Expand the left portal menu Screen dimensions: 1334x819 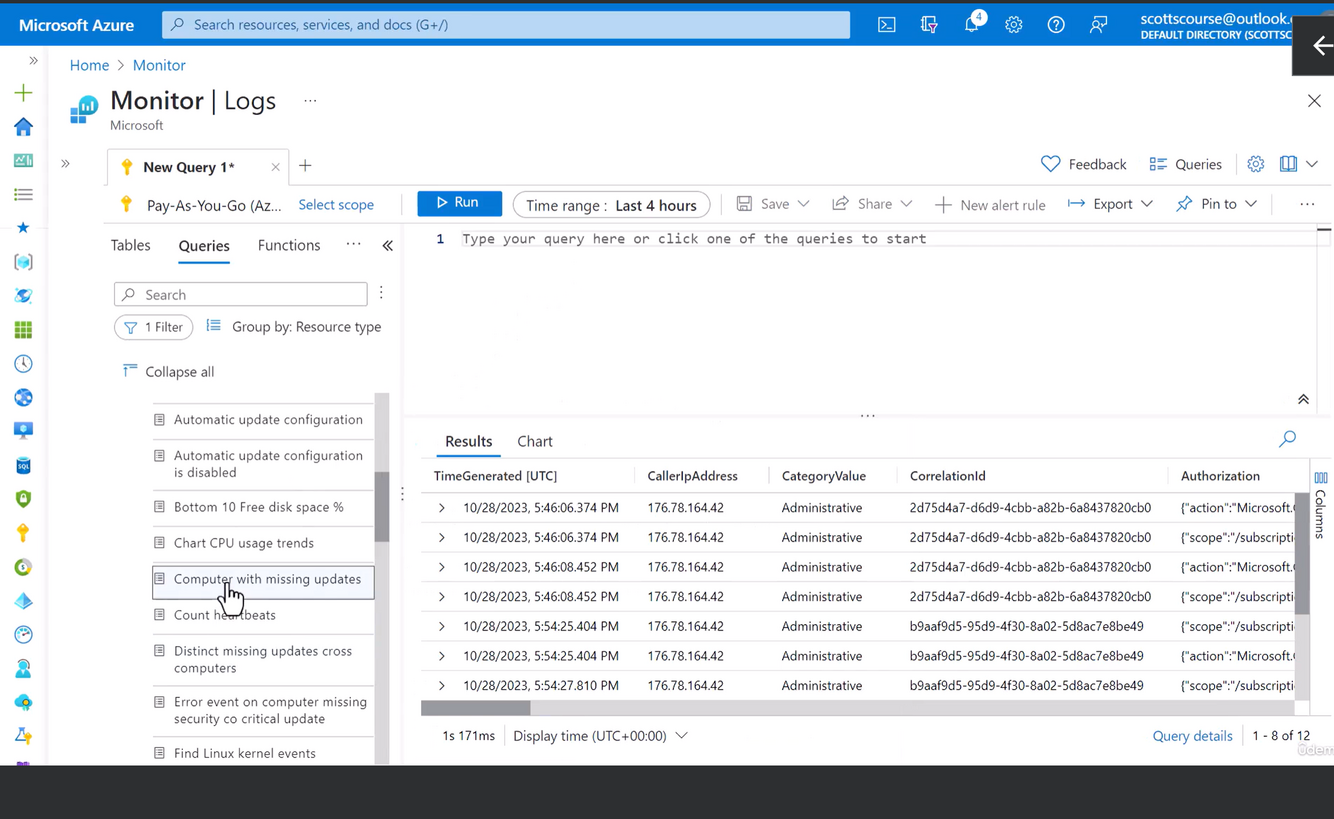[33, 61]
